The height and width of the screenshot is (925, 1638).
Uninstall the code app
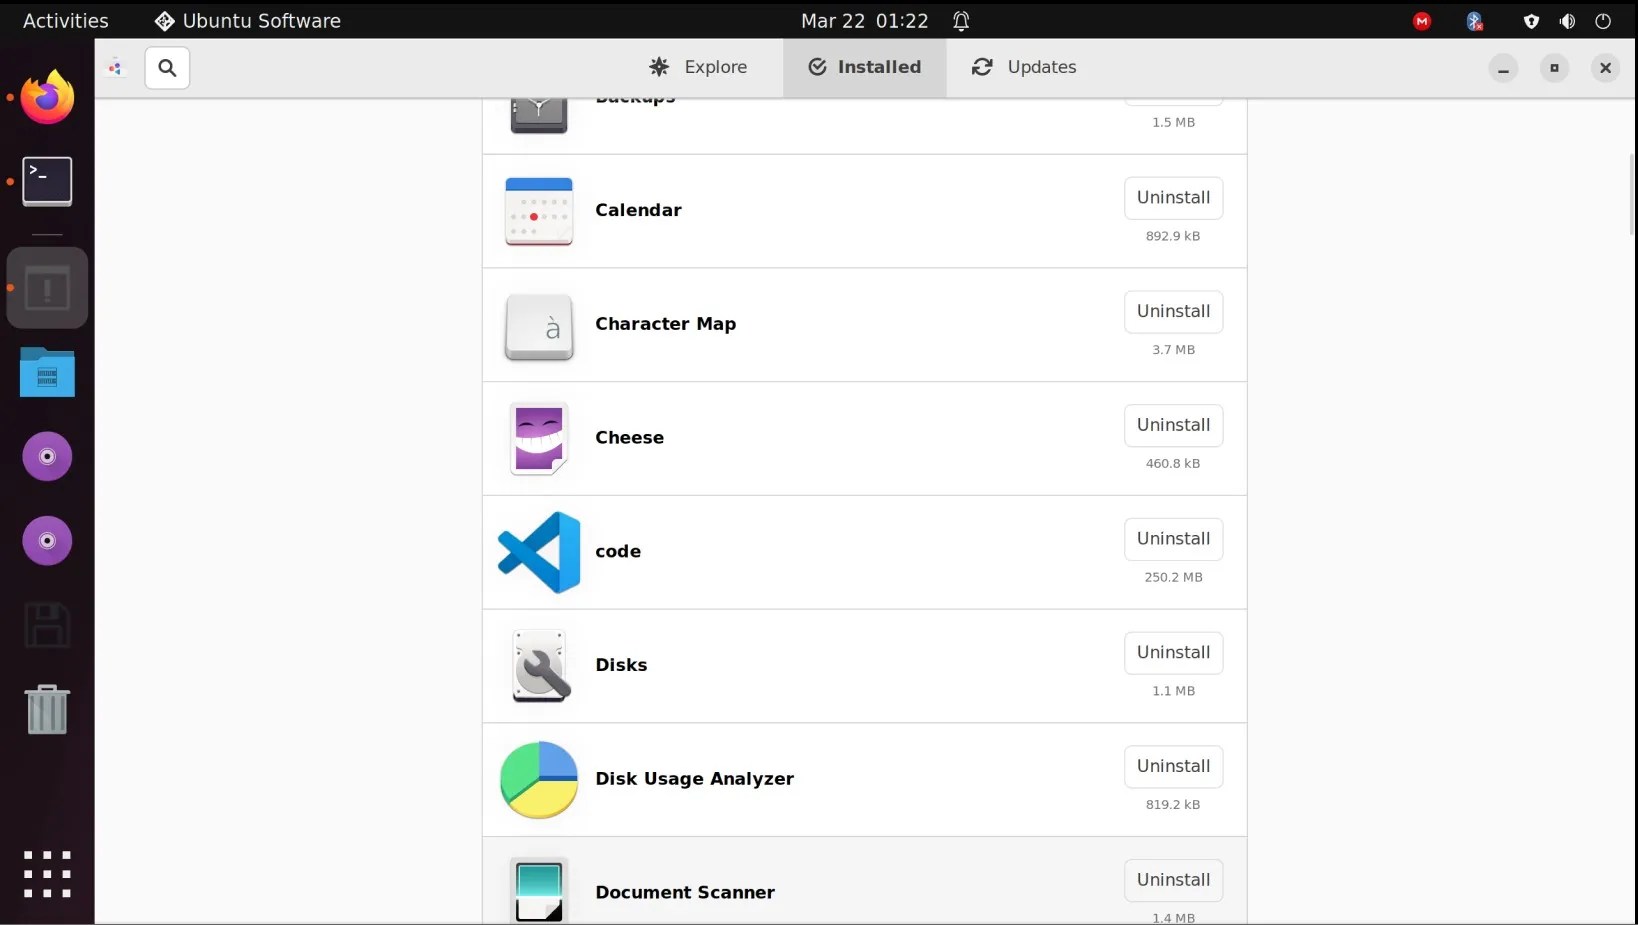(x=1173, y=539)
